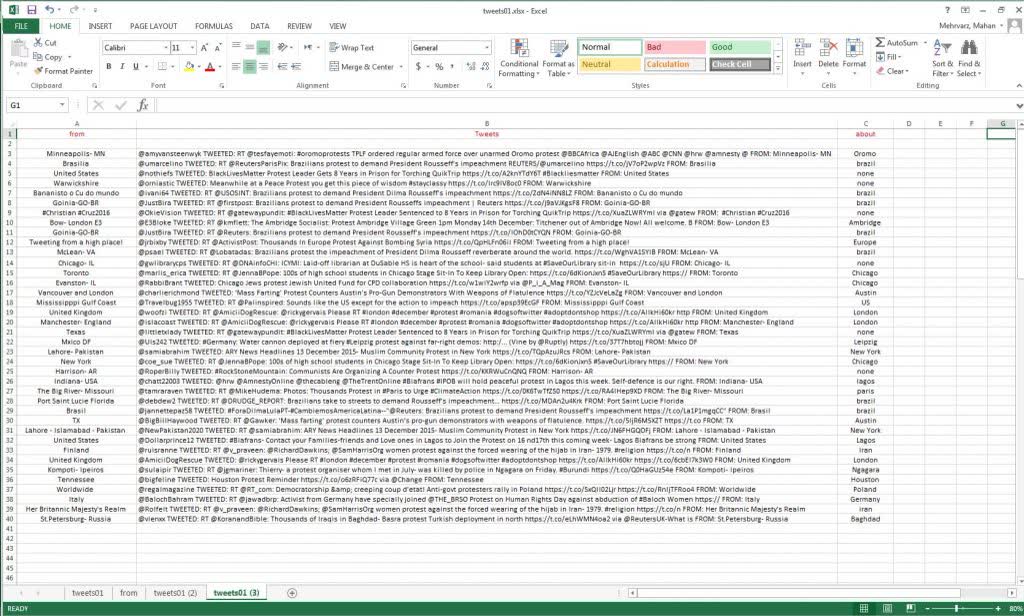1024x616 pixels.
Task: Toggle Underline formatting
Action: [x=135, y=67]
